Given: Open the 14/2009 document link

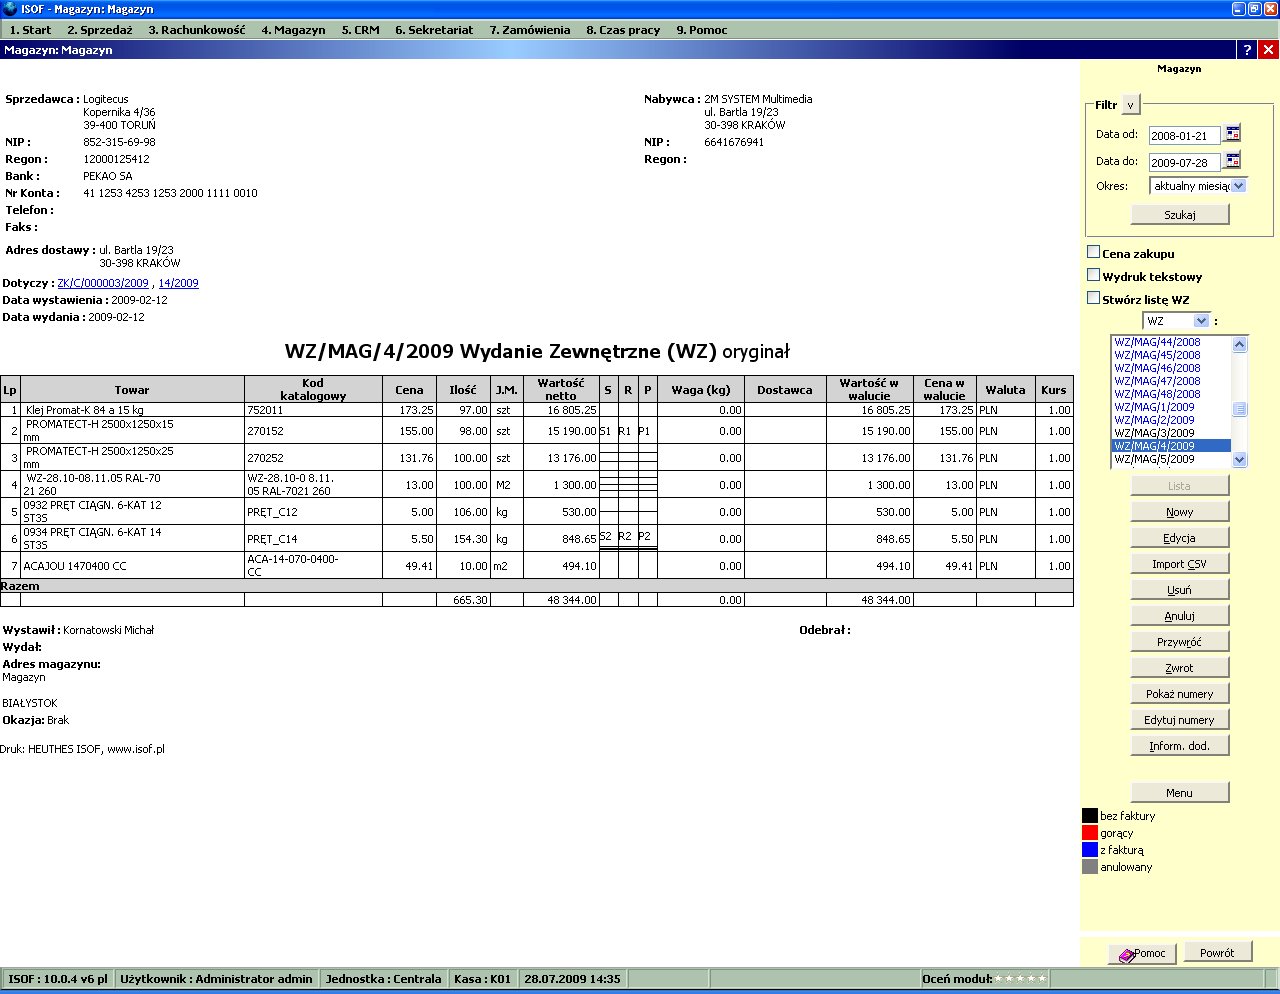Looking at the screenshot, I should (x=179, y=283).
